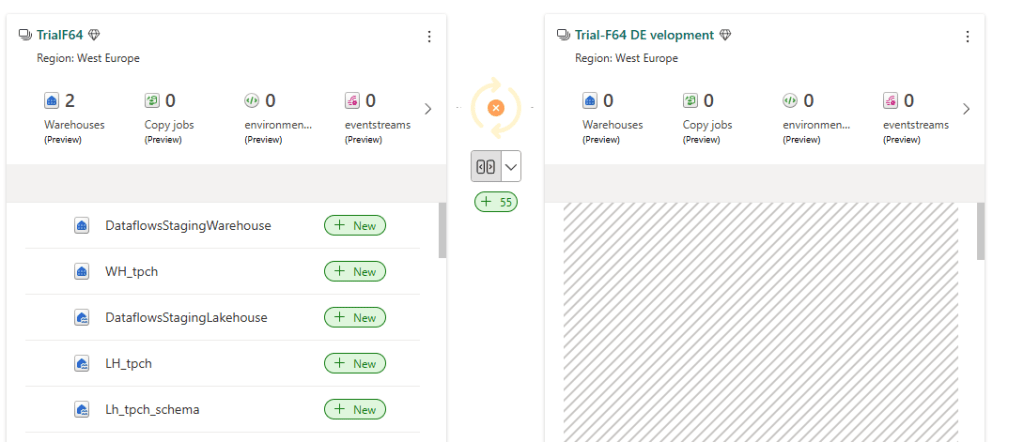Click the environments icon in TrialF64 stage
1024x442 pixels.
(x=252, y=100)
